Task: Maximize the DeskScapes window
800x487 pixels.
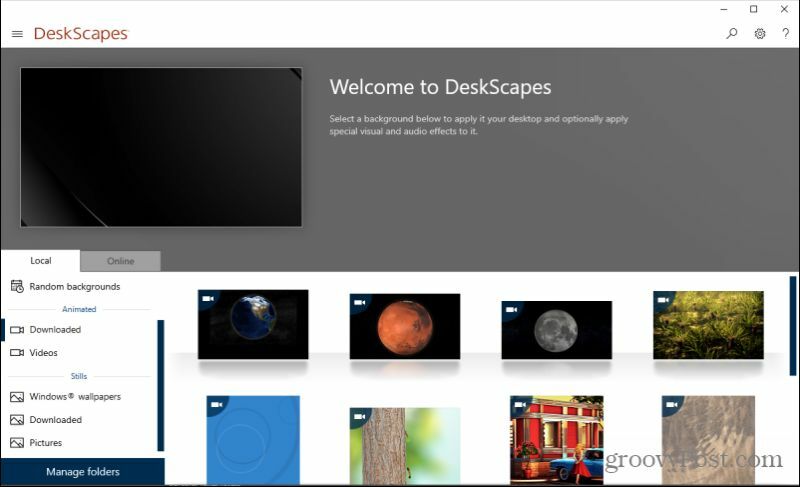Action: pyautogui.click(x=754, y=9)
